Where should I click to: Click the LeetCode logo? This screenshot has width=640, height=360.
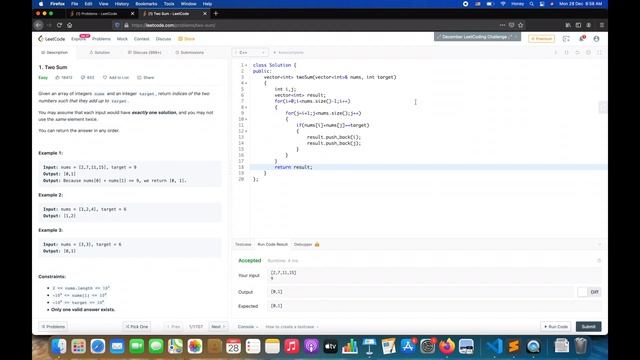52,39
